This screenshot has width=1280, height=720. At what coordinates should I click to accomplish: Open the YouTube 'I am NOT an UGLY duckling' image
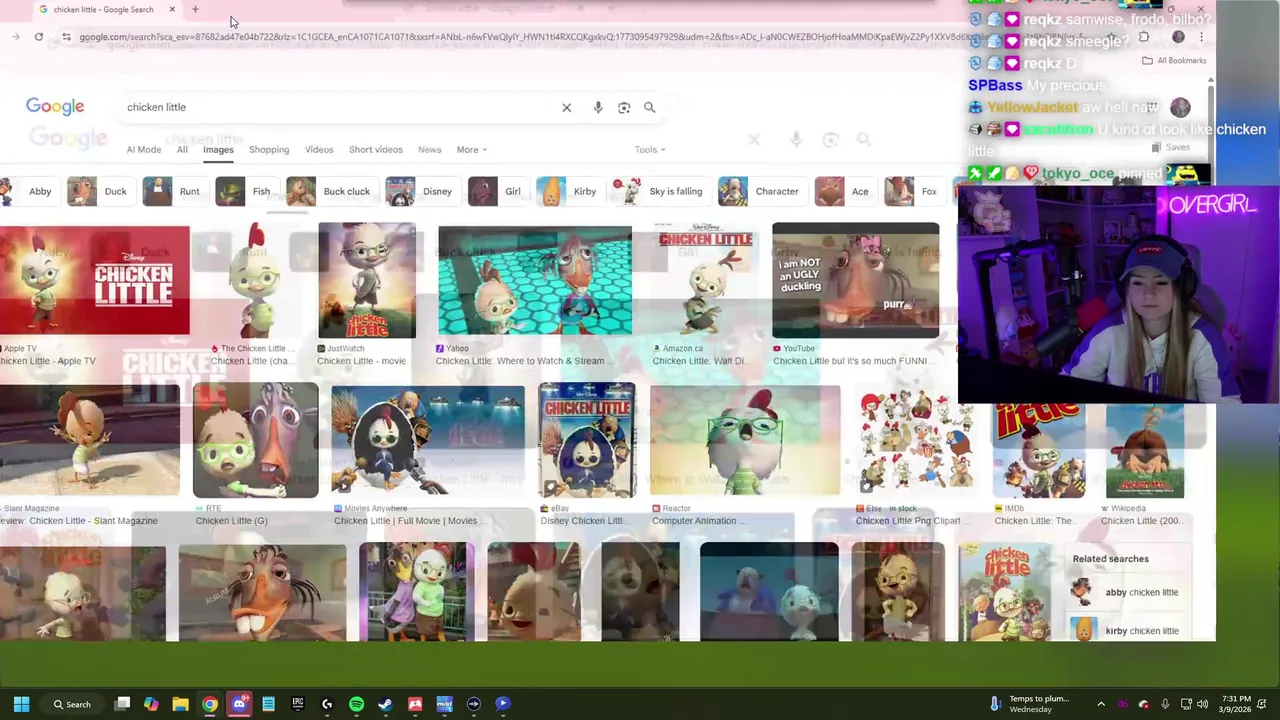855,280
